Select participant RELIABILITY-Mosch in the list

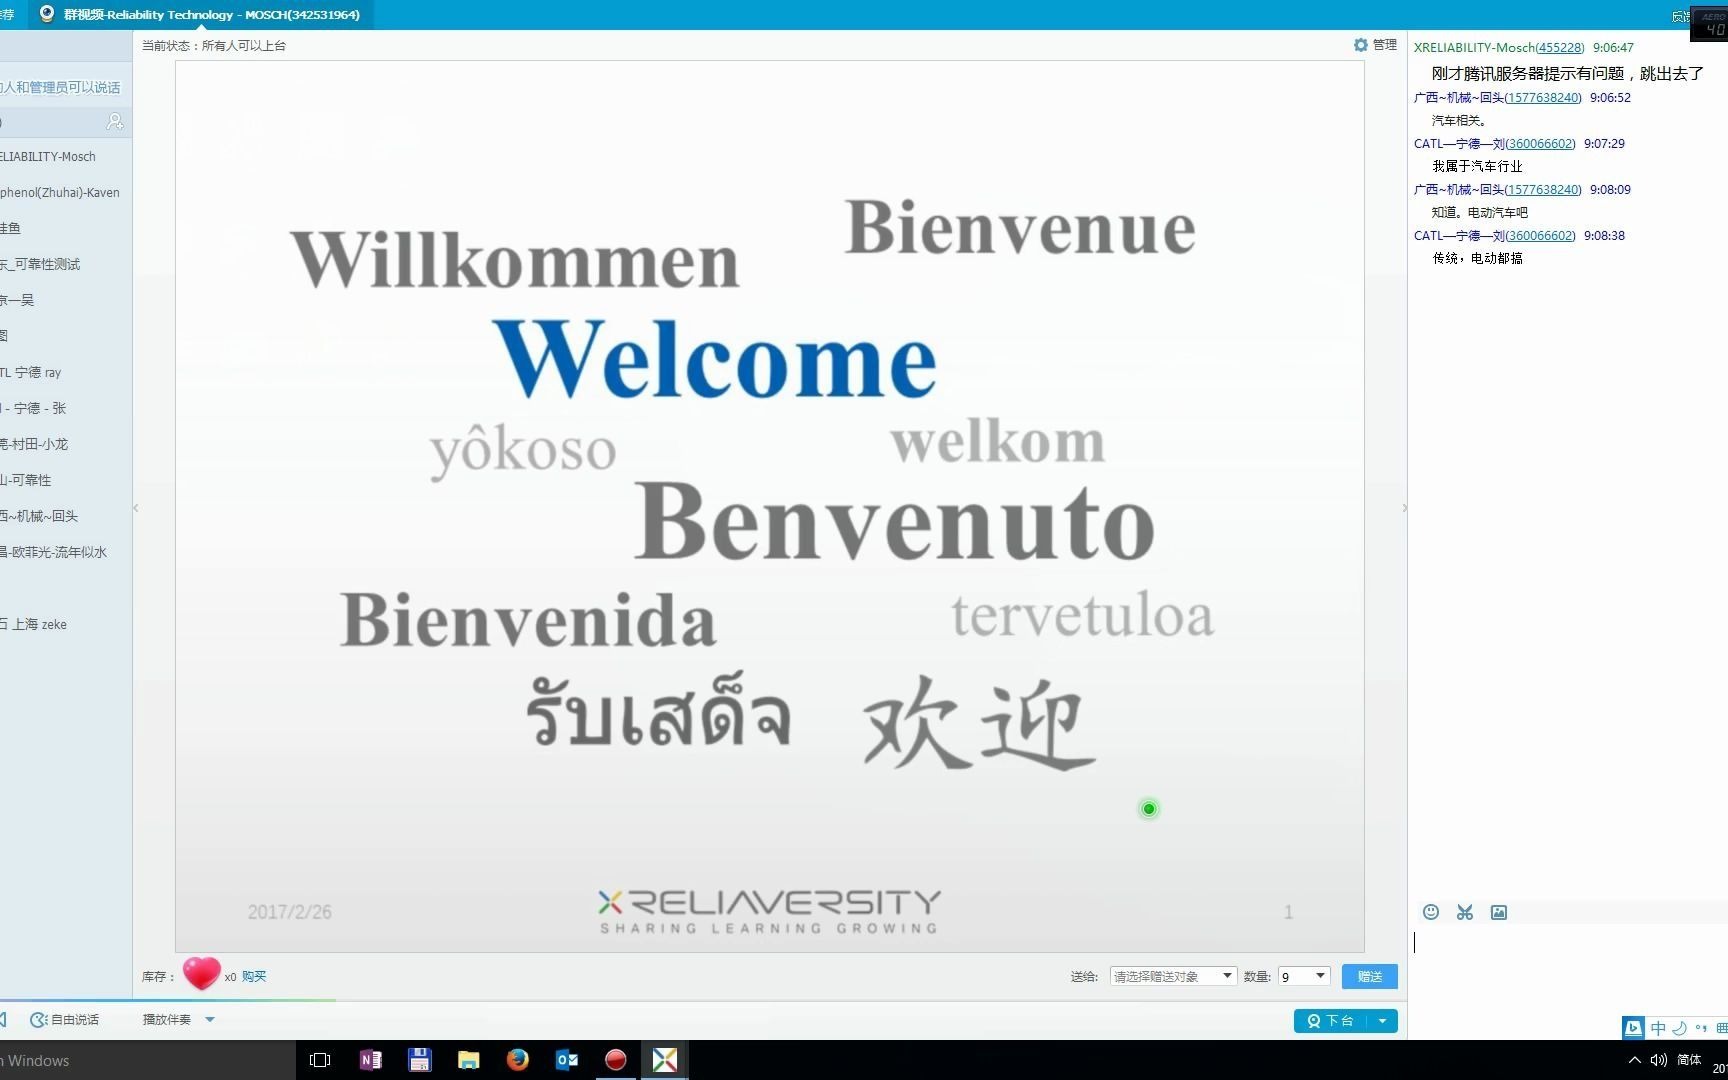(x=66, y=156)
